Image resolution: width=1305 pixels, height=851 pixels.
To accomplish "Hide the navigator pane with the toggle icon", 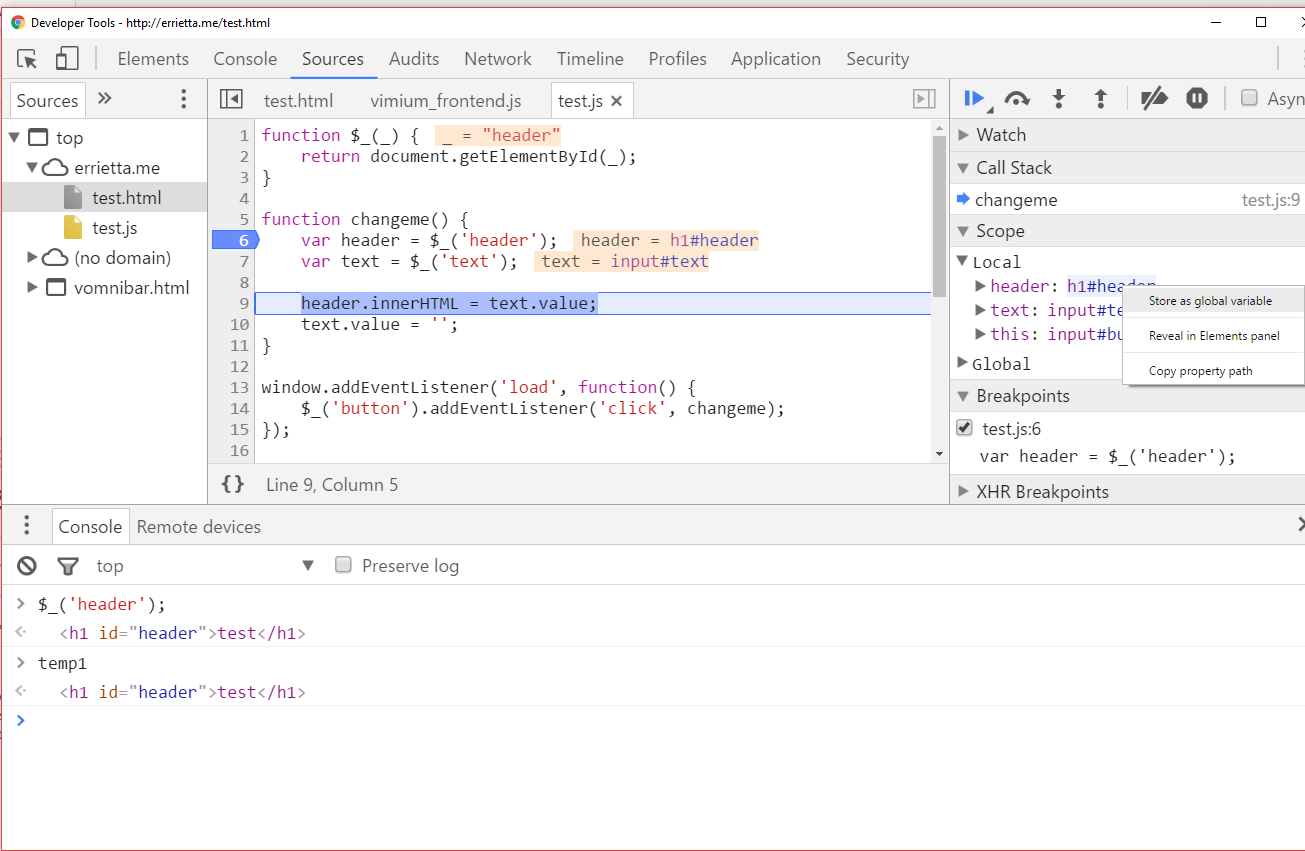I will coord(231,99).
